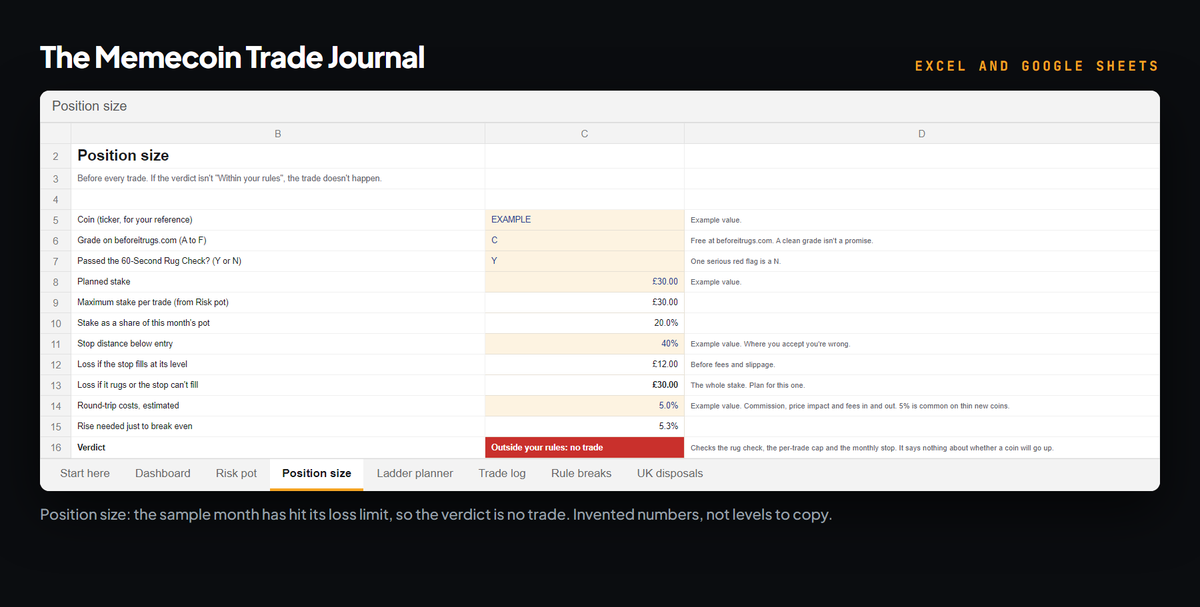Select row 11 header
Viewport: 1200px width, 607px height.
coord(55,344)
